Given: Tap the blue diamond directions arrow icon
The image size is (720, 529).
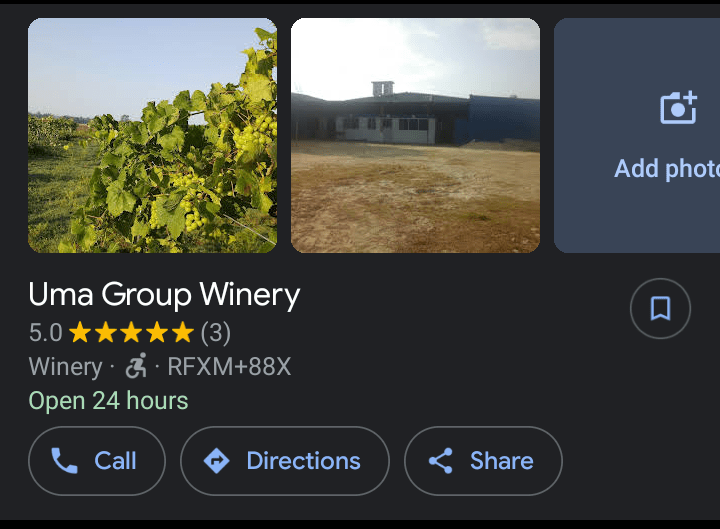Looking at the screenshot, I should pos(217,461).
